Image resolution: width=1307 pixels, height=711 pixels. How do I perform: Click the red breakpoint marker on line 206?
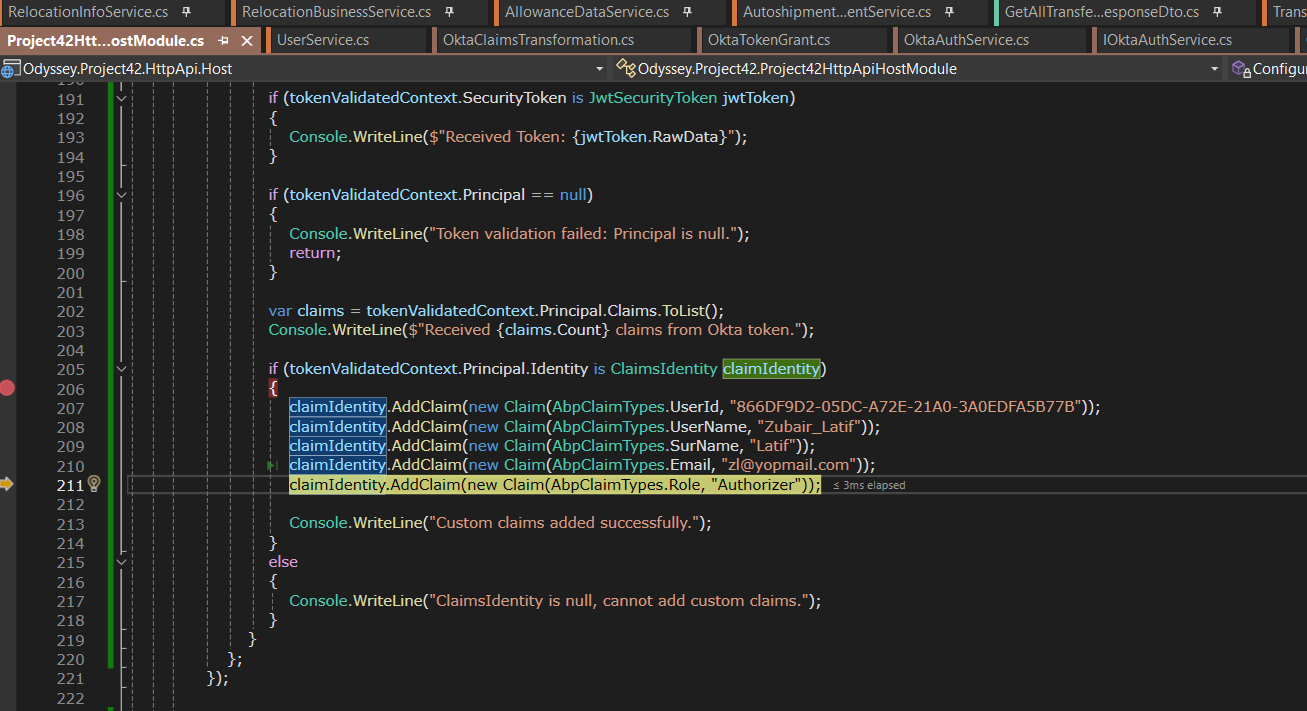(x=7, y=388)
